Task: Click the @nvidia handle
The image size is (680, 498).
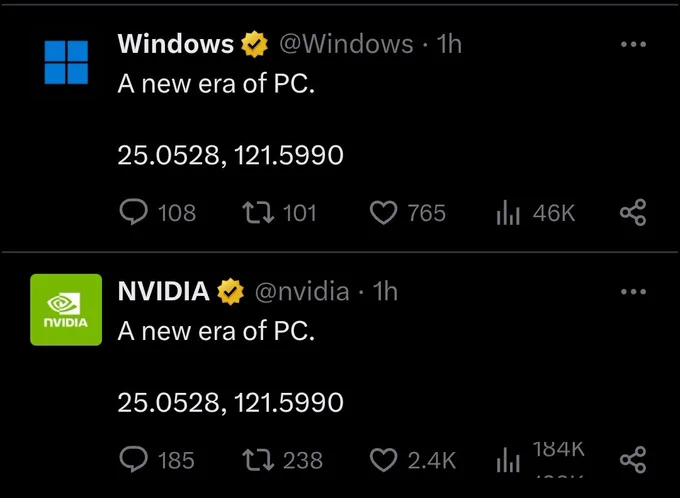Action: [x=302, y=292]
